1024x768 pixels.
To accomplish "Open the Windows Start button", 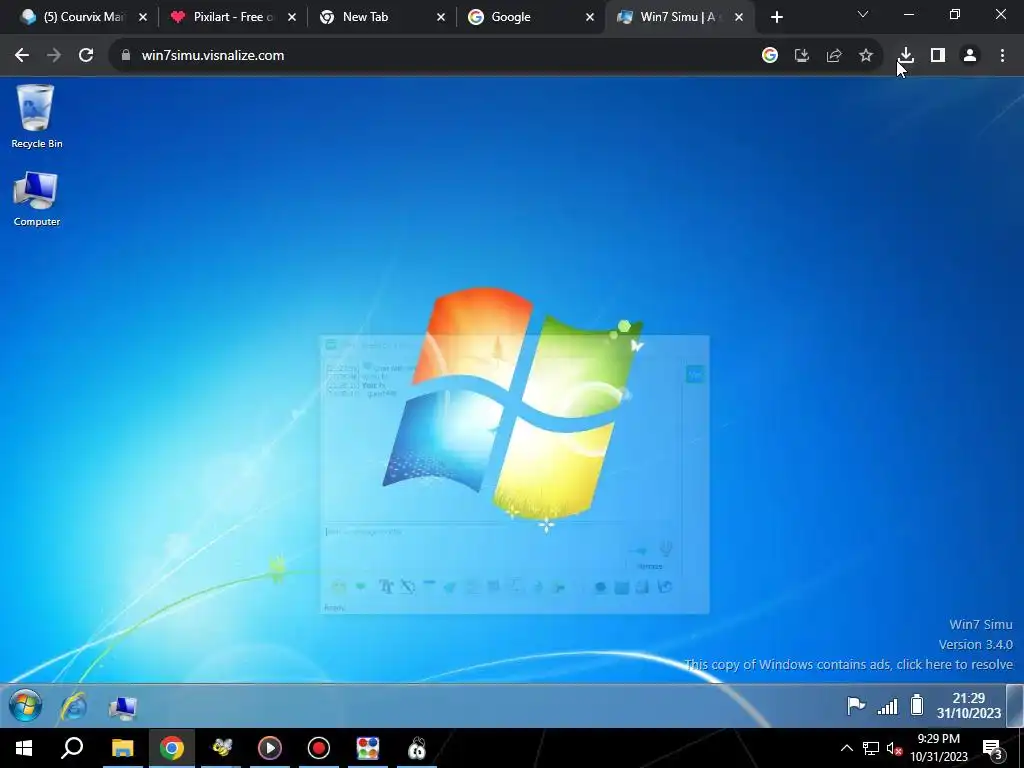I will click(x=24, y=748).
